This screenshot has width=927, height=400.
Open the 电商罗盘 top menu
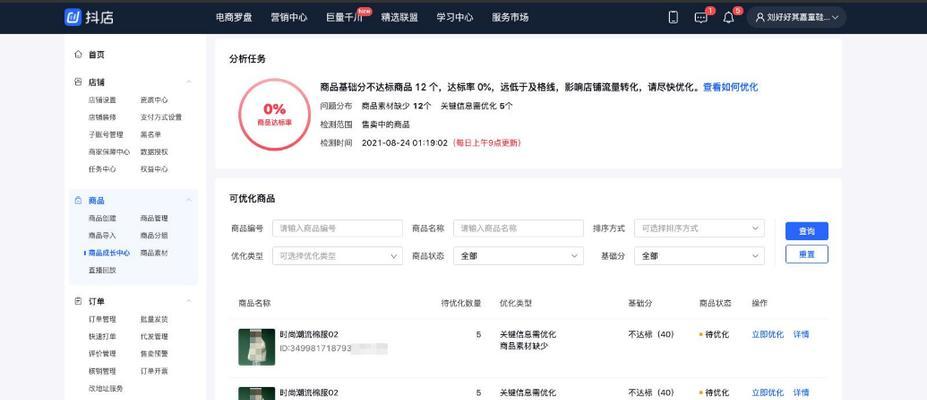234,18
